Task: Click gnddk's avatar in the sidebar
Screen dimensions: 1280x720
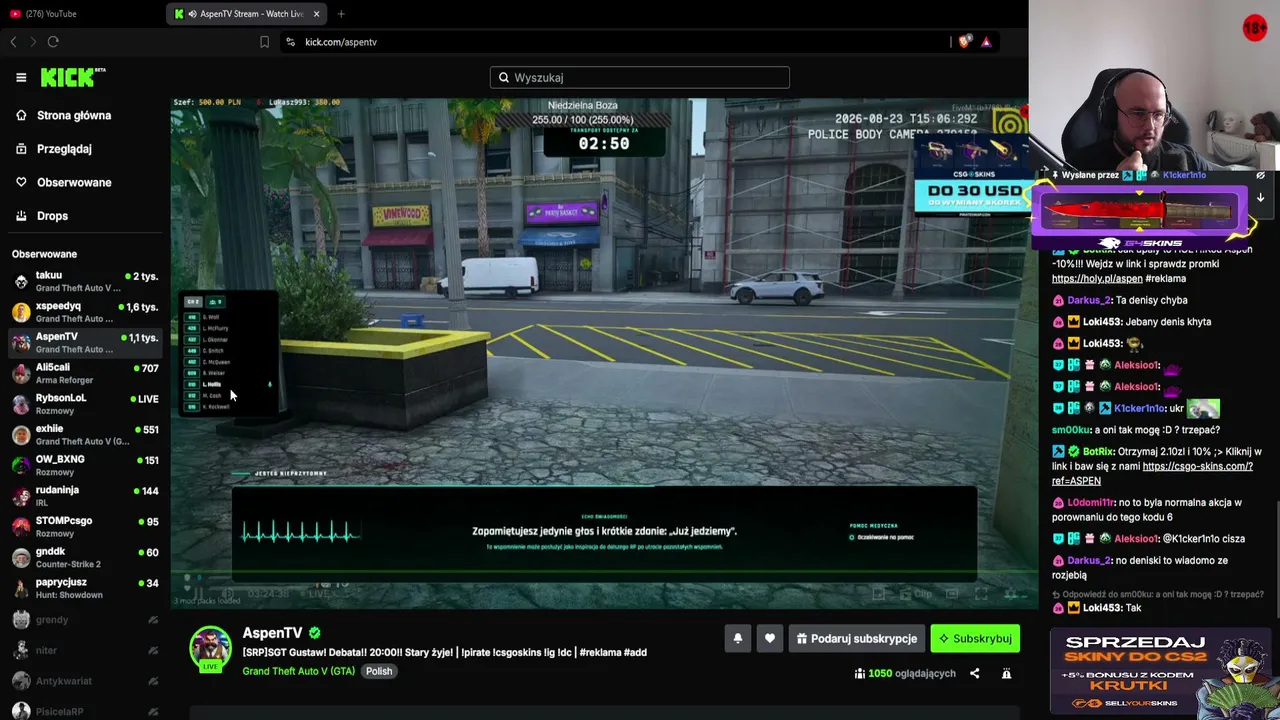Action: click(21, 558)
